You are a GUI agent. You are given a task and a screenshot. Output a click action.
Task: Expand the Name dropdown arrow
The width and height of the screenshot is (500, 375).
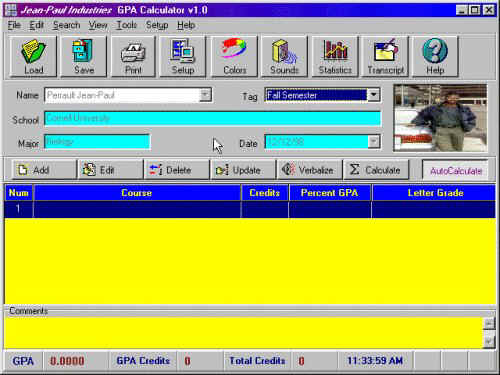coord(205,95)
